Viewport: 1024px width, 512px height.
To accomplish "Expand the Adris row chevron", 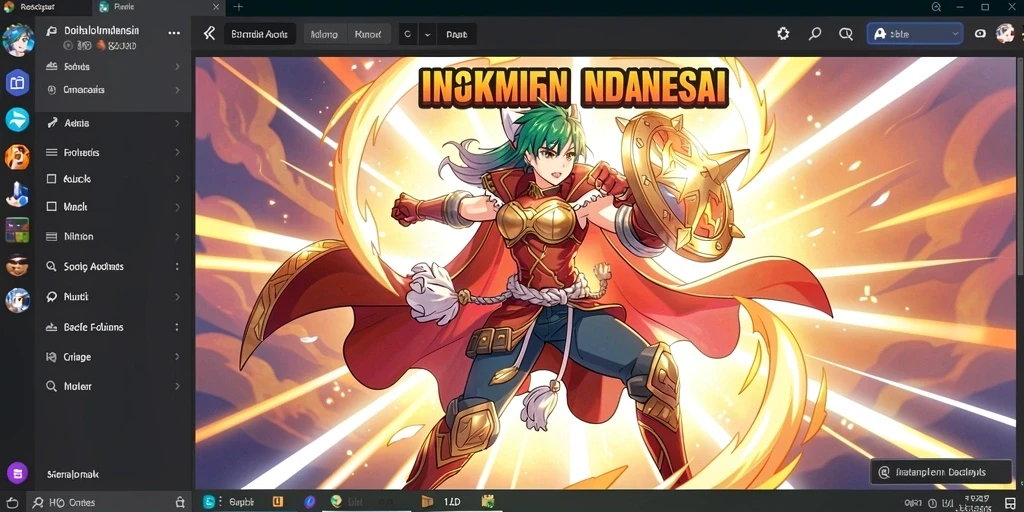I will tap(177, 123).
